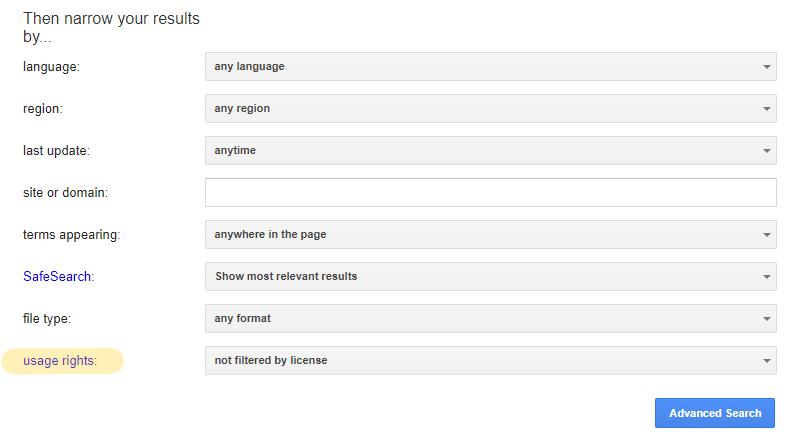
Task: Click the arrow icon of the terms appearing dropdown
Action: click(766, 235)
